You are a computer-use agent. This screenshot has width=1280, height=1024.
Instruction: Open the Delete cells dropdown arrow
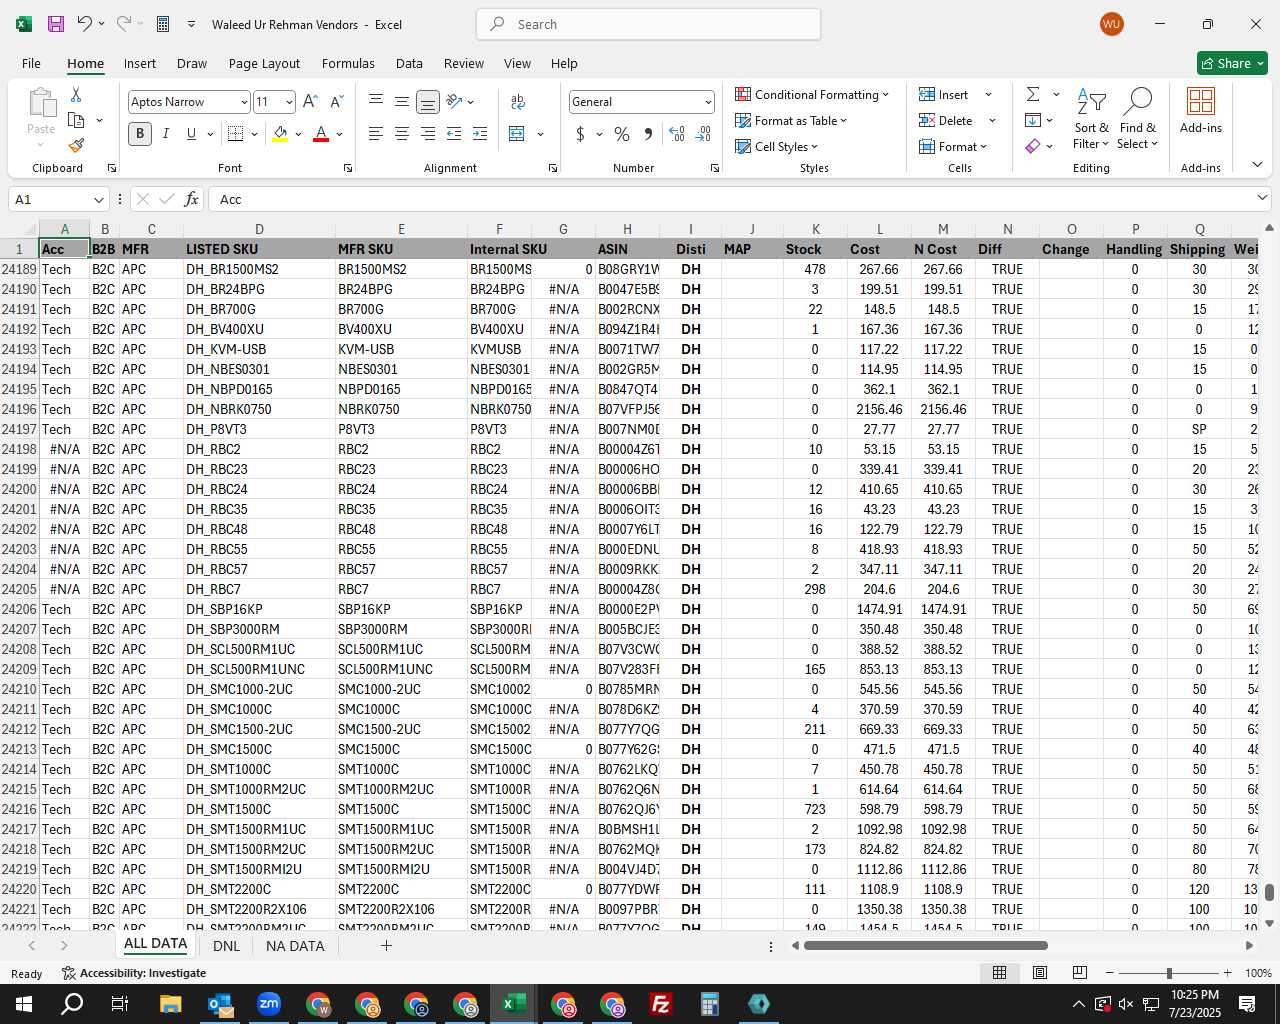click(992, 120)
